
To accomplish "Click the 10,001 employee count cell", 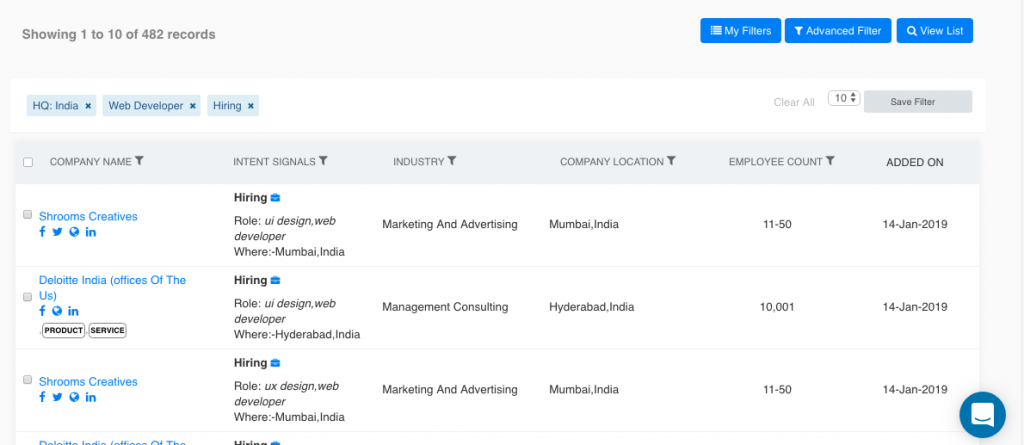I will 777,307.
